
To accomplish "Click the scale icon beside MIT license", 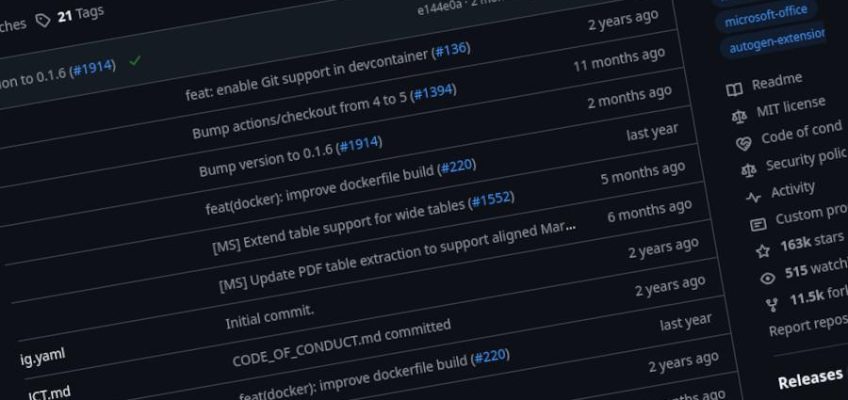I will pos(738,116).
